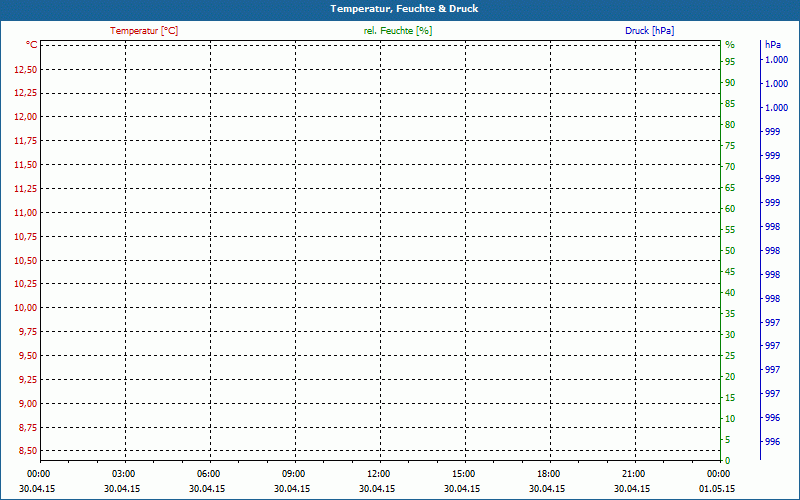Click the 8,50 temperature tick label
800x500 pixels.
point(28,451)
